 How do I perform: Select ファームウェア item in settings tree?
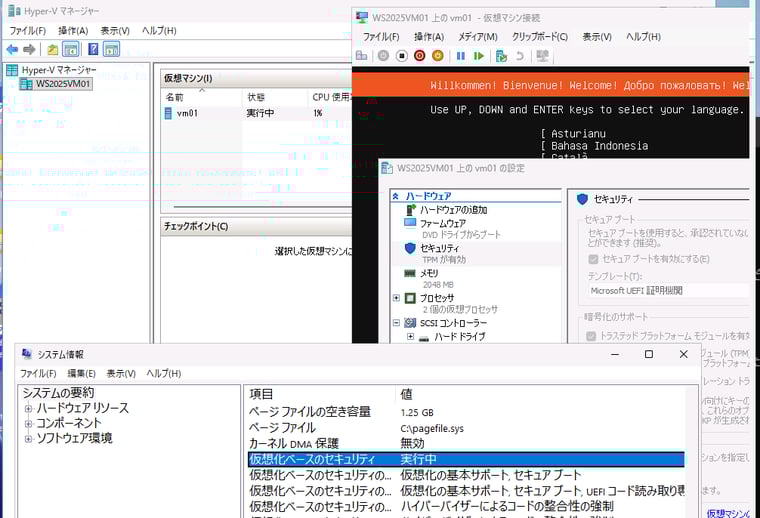click(x=443, y=223)
